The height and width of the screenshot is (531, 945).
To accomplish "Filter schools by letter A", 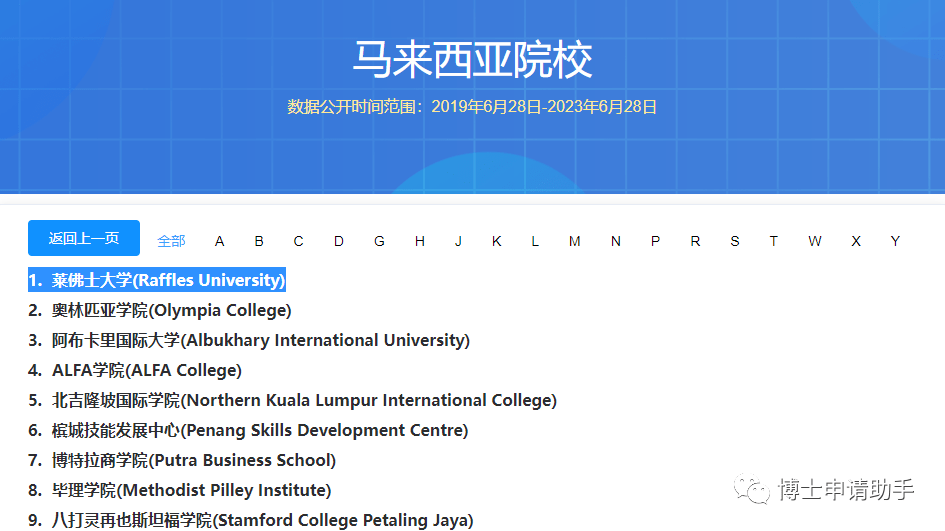I will 220,241.
